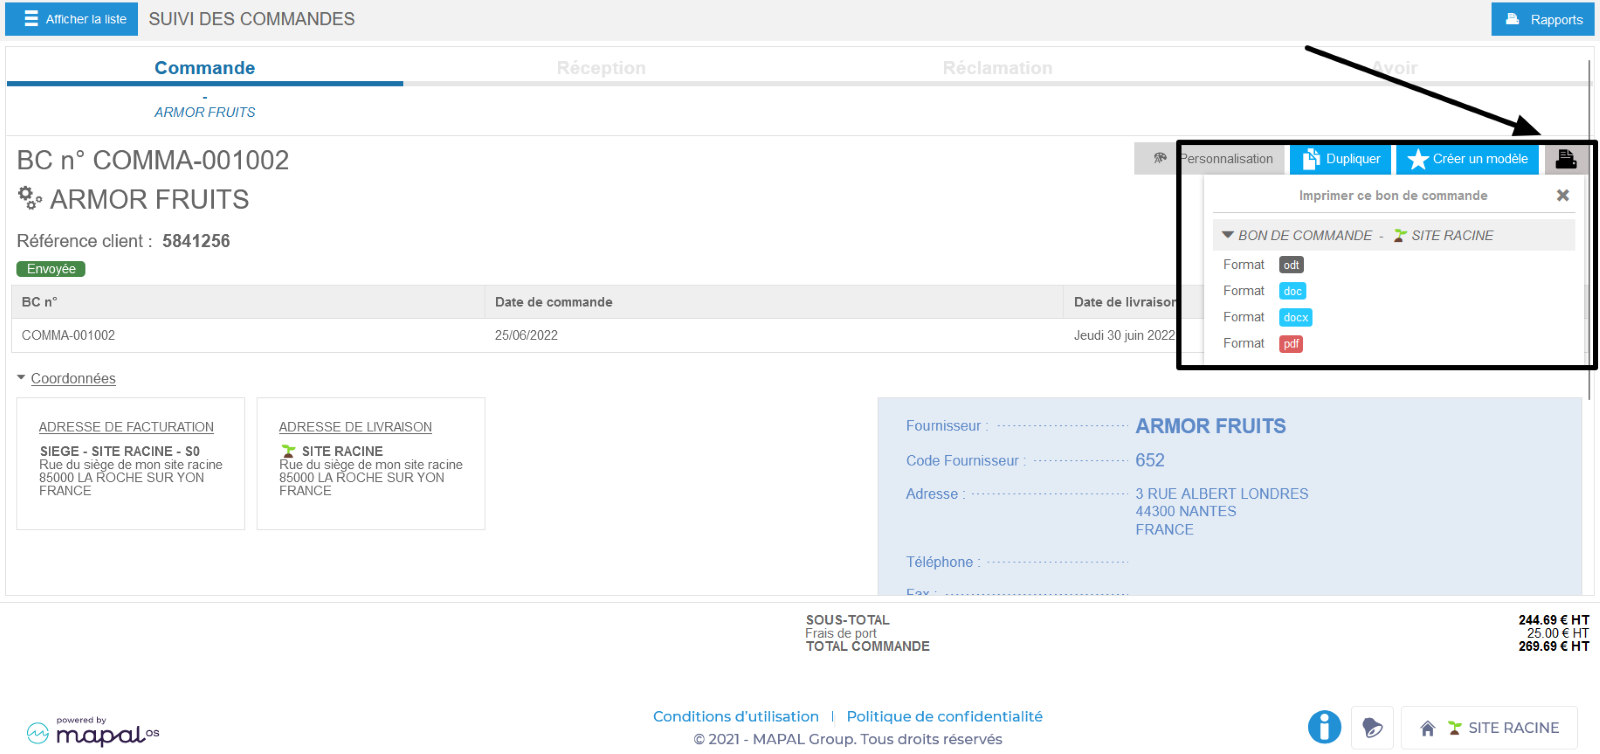Click the TOTAL COMMANDE amount 269.69 € HT
The height and width of the screenshot is (754, 1600).
[1554, 647]
